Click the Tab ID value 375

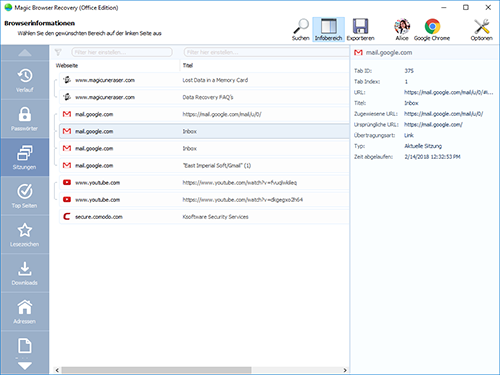click(x=409, y=71)
